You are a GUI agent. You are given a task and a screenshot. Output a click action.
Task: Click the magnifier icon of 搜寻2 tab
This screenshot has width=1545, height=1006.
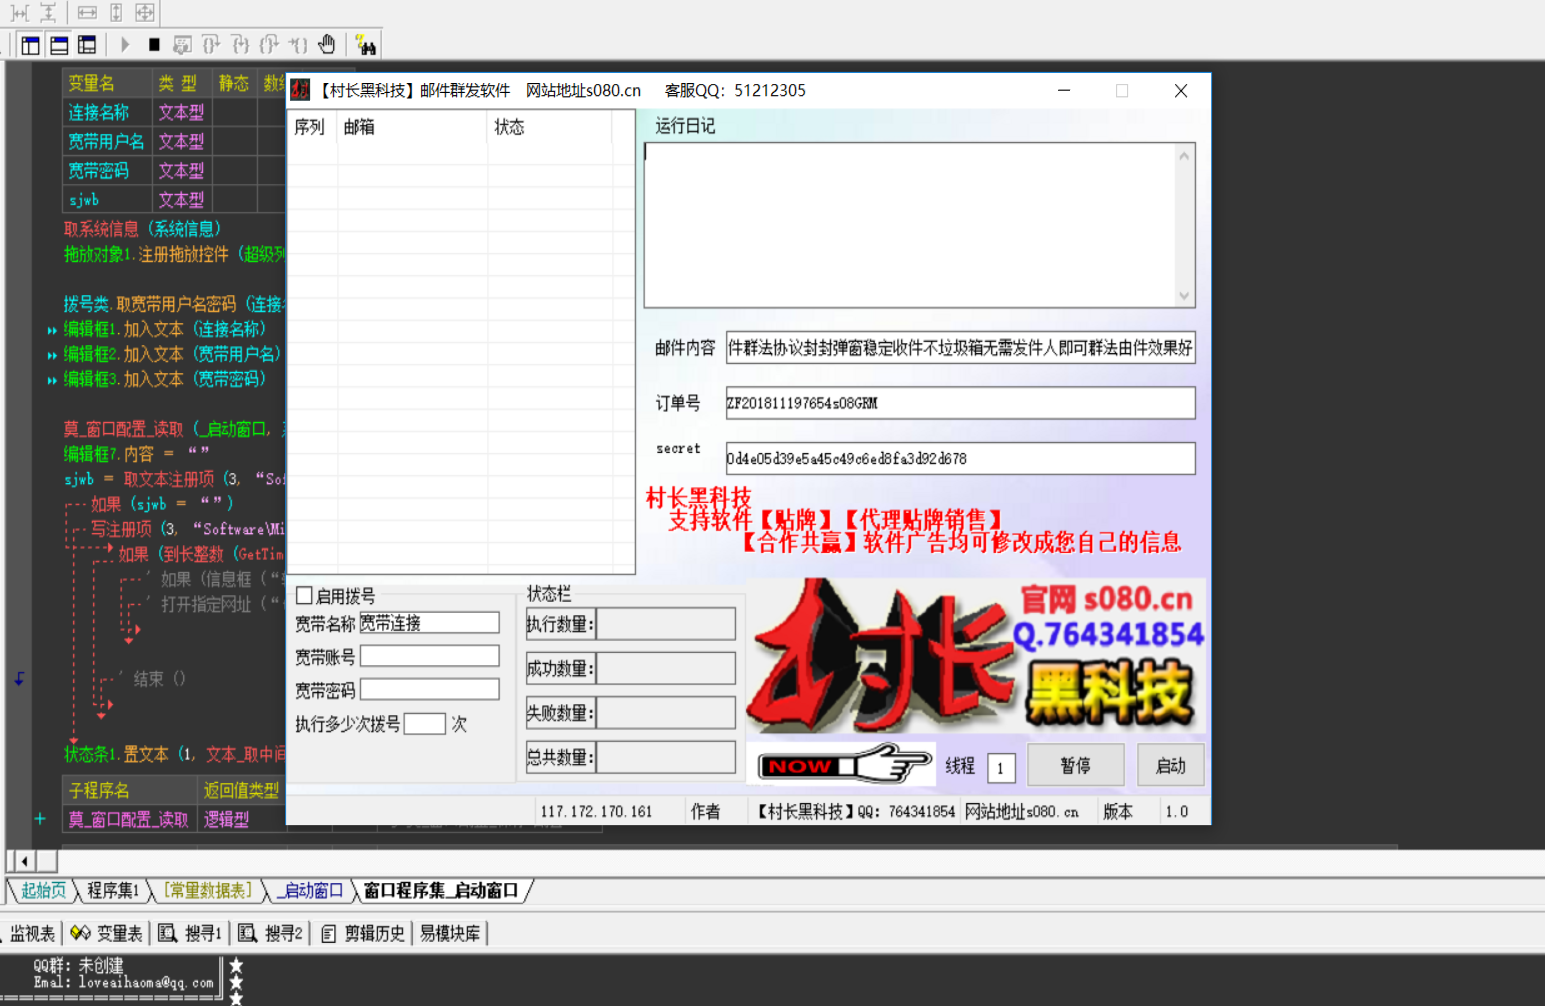(x=247, y=933)
